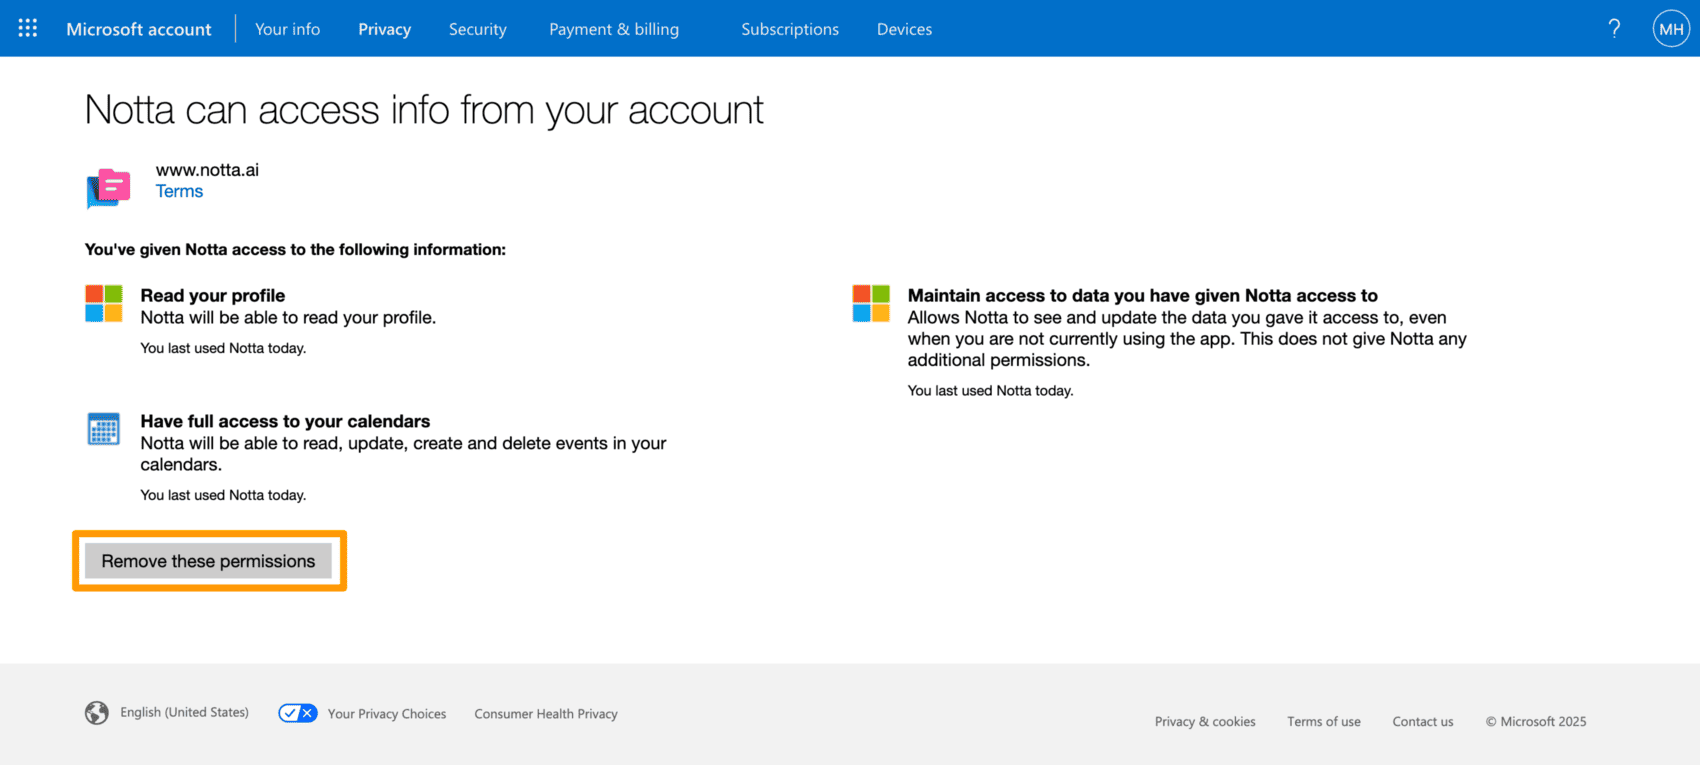
Task: Click Remove these permissions button
Action: click(x=208, y=561)
